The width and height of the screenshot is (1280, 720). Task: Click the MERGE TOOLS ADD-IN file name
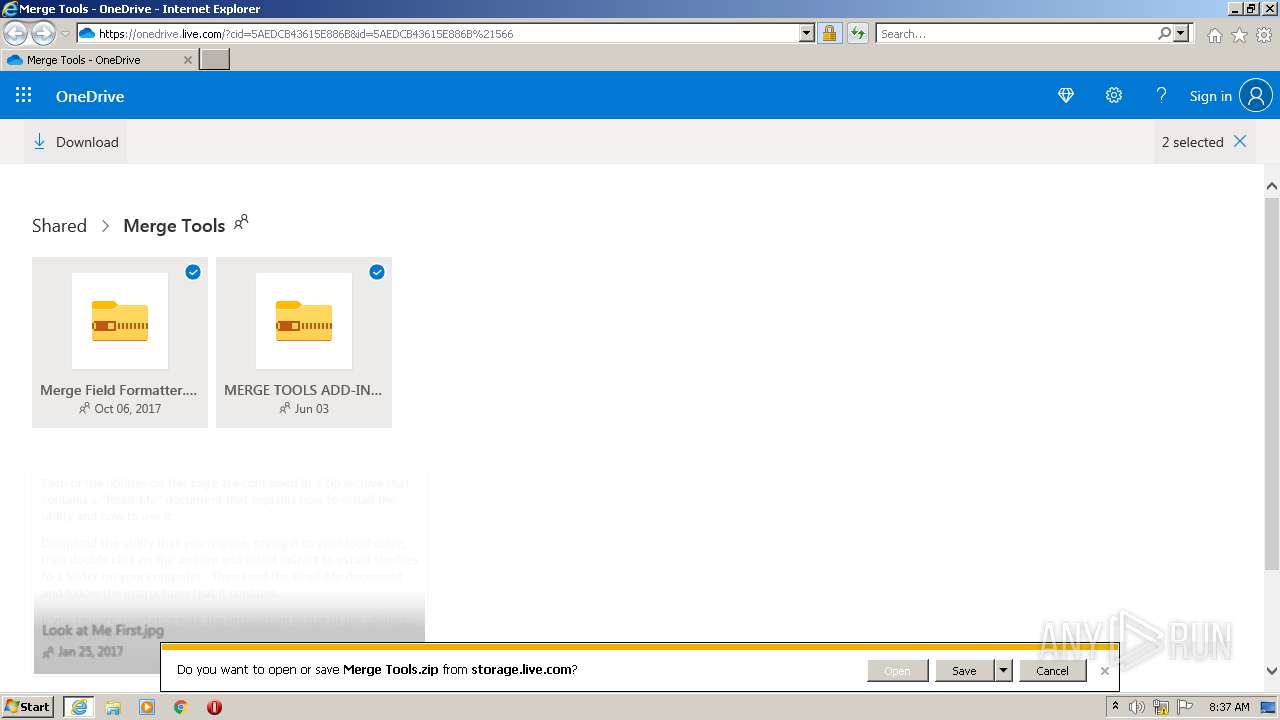tap(303, 390)
